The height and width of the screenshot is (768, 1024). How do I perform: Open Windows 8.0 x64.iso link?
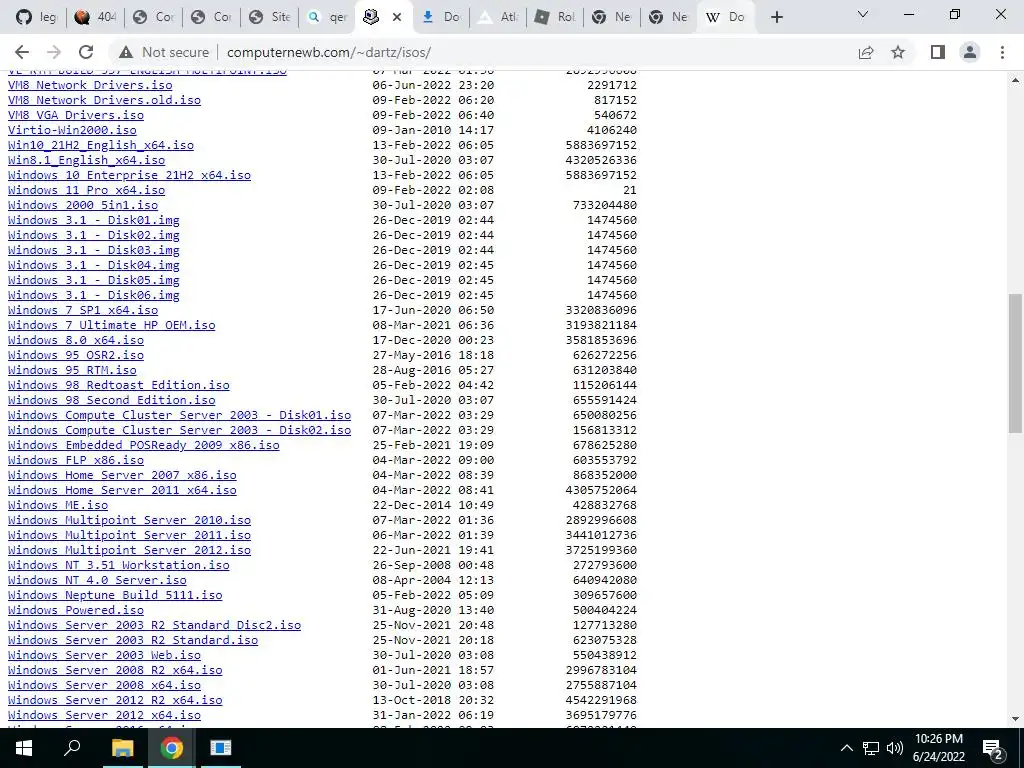(x=76, y=340)
